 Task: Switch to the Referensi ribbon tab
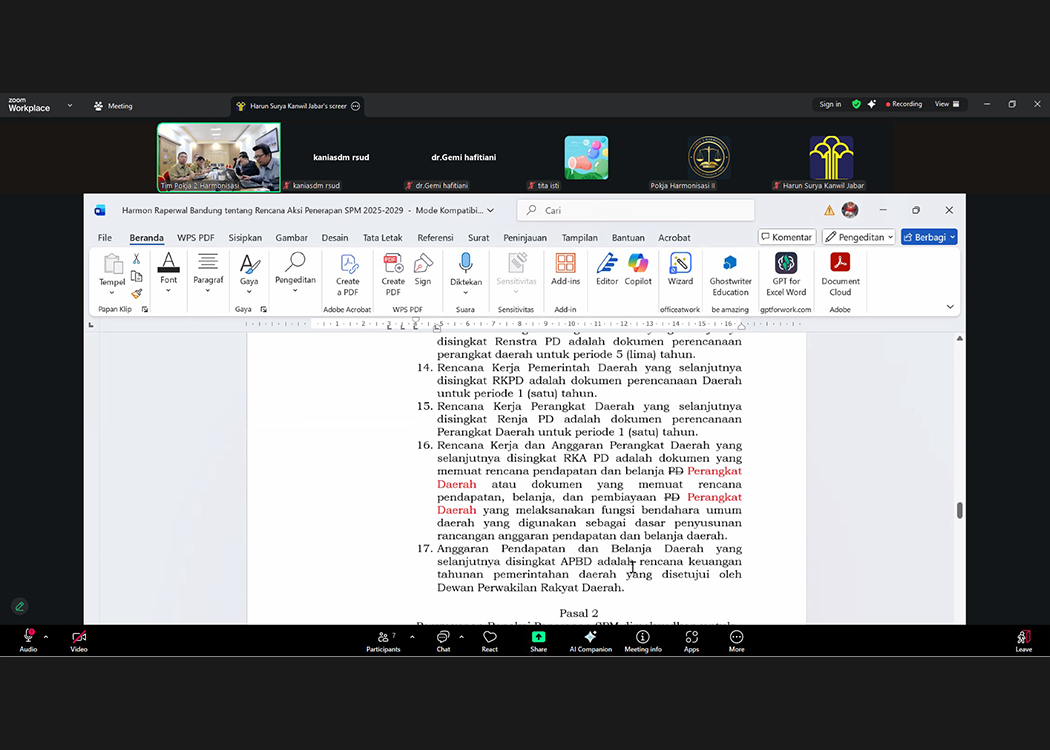pos(435,238)
